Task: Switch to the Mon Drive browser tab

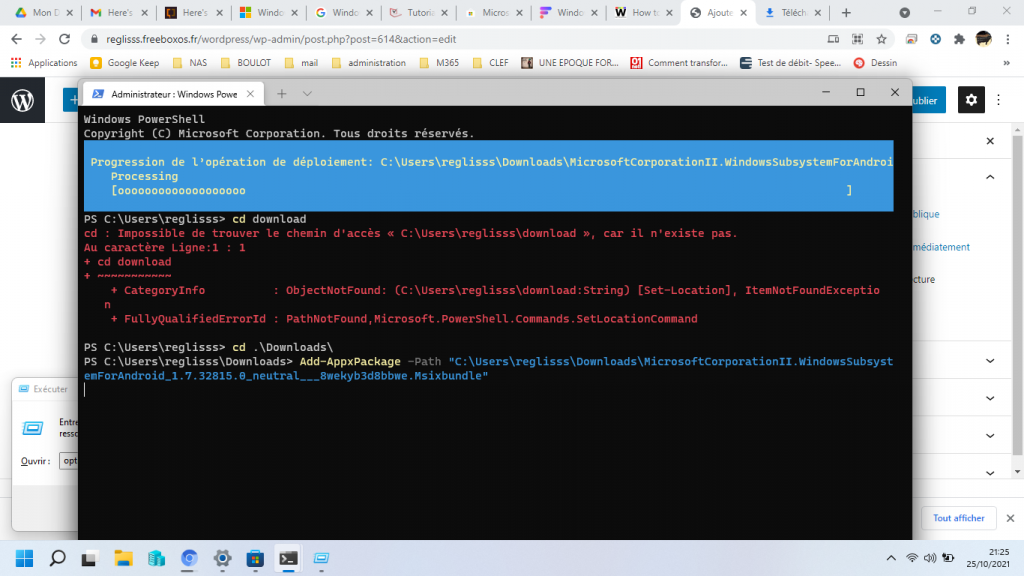Action: (40, 13)
